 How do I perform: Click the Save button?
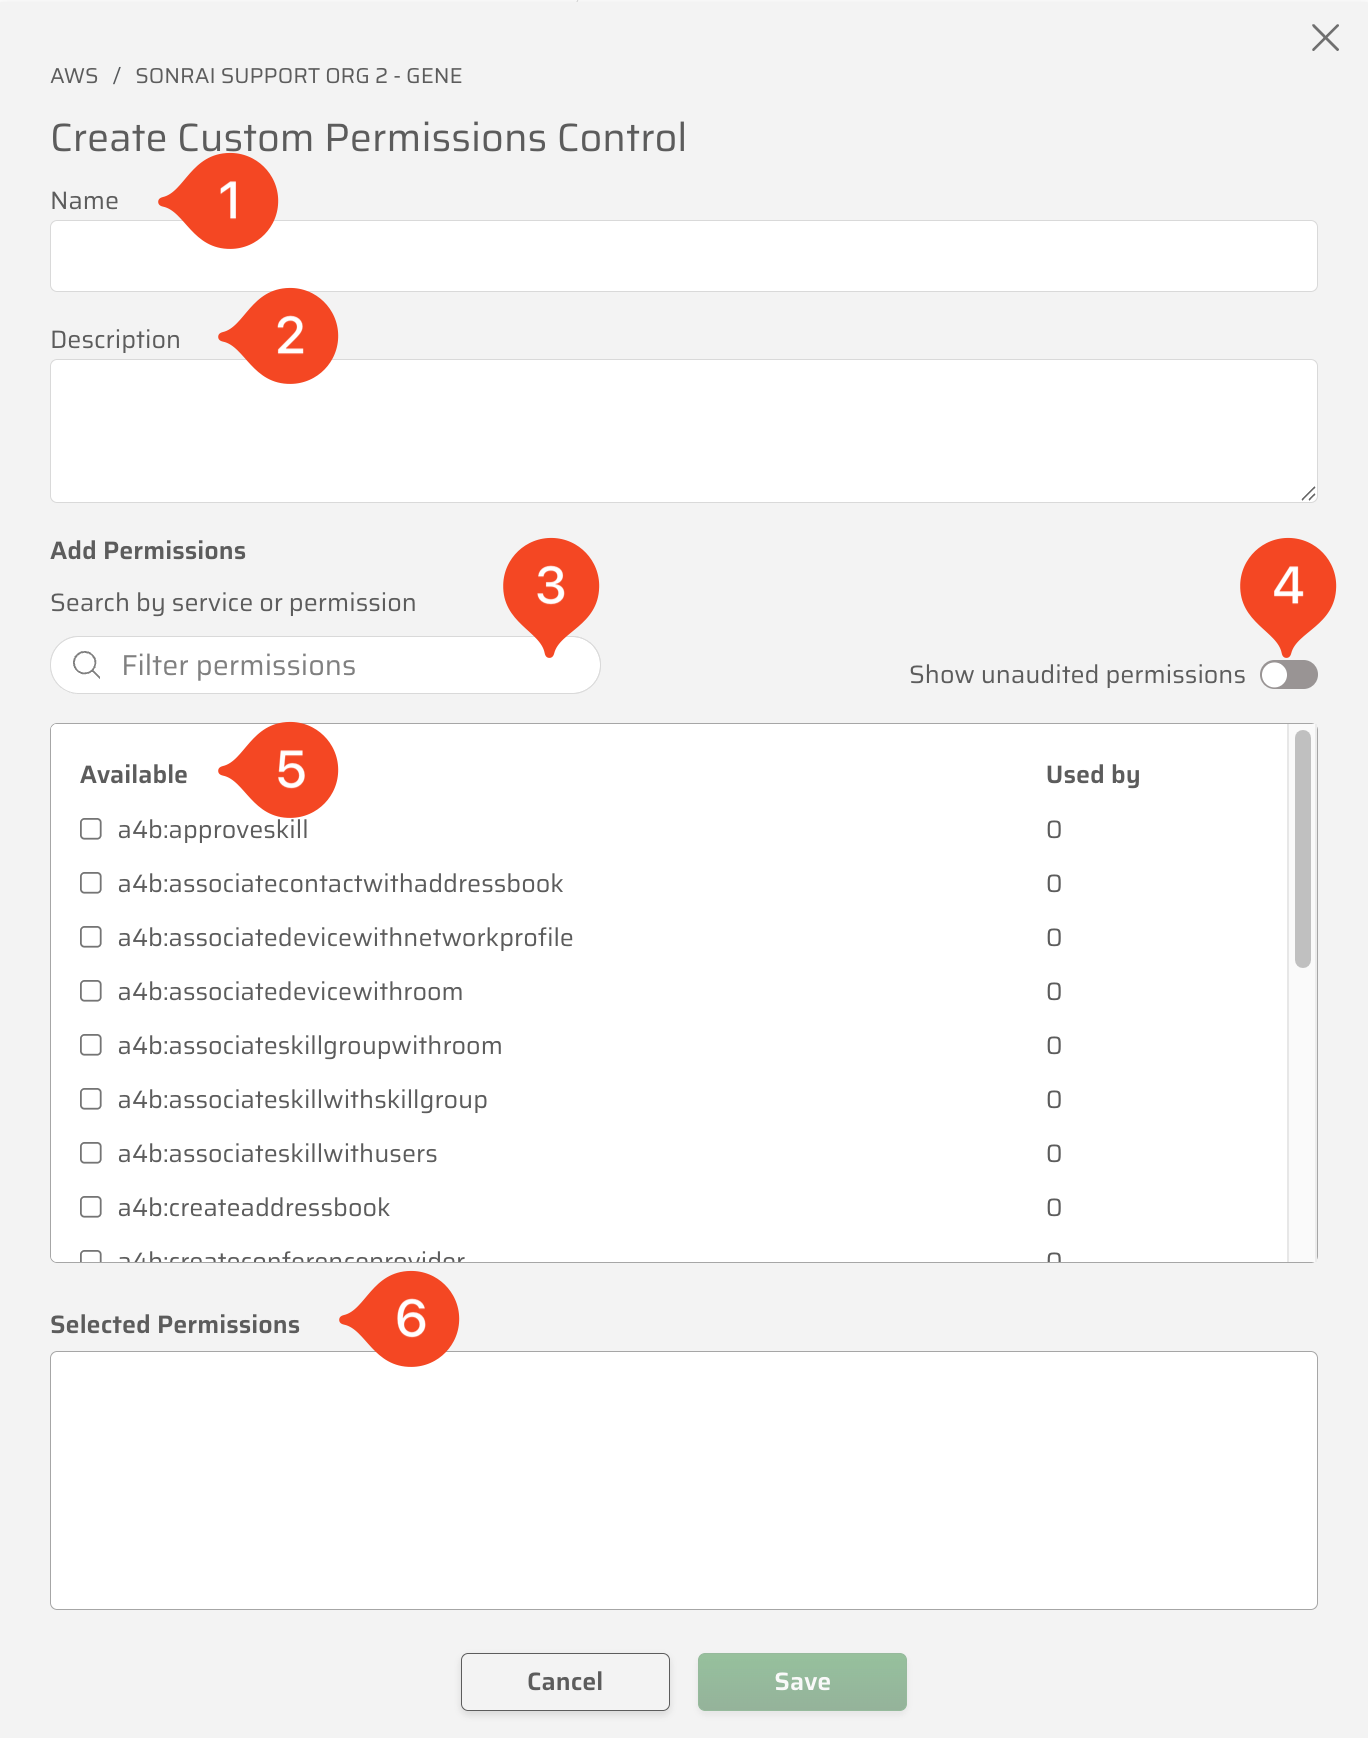tap(802, 1682)
